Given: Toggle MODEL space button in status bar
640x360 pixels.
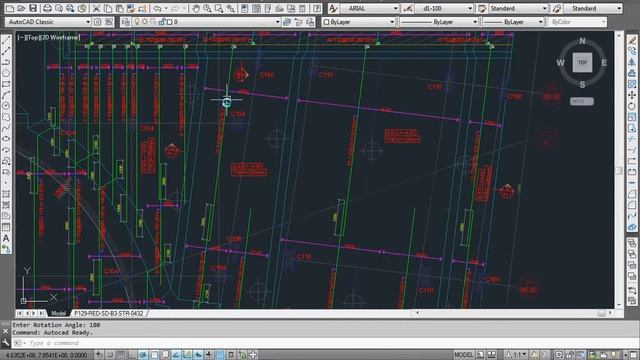Looking at the screenshot, I should (x=464, y=355).
